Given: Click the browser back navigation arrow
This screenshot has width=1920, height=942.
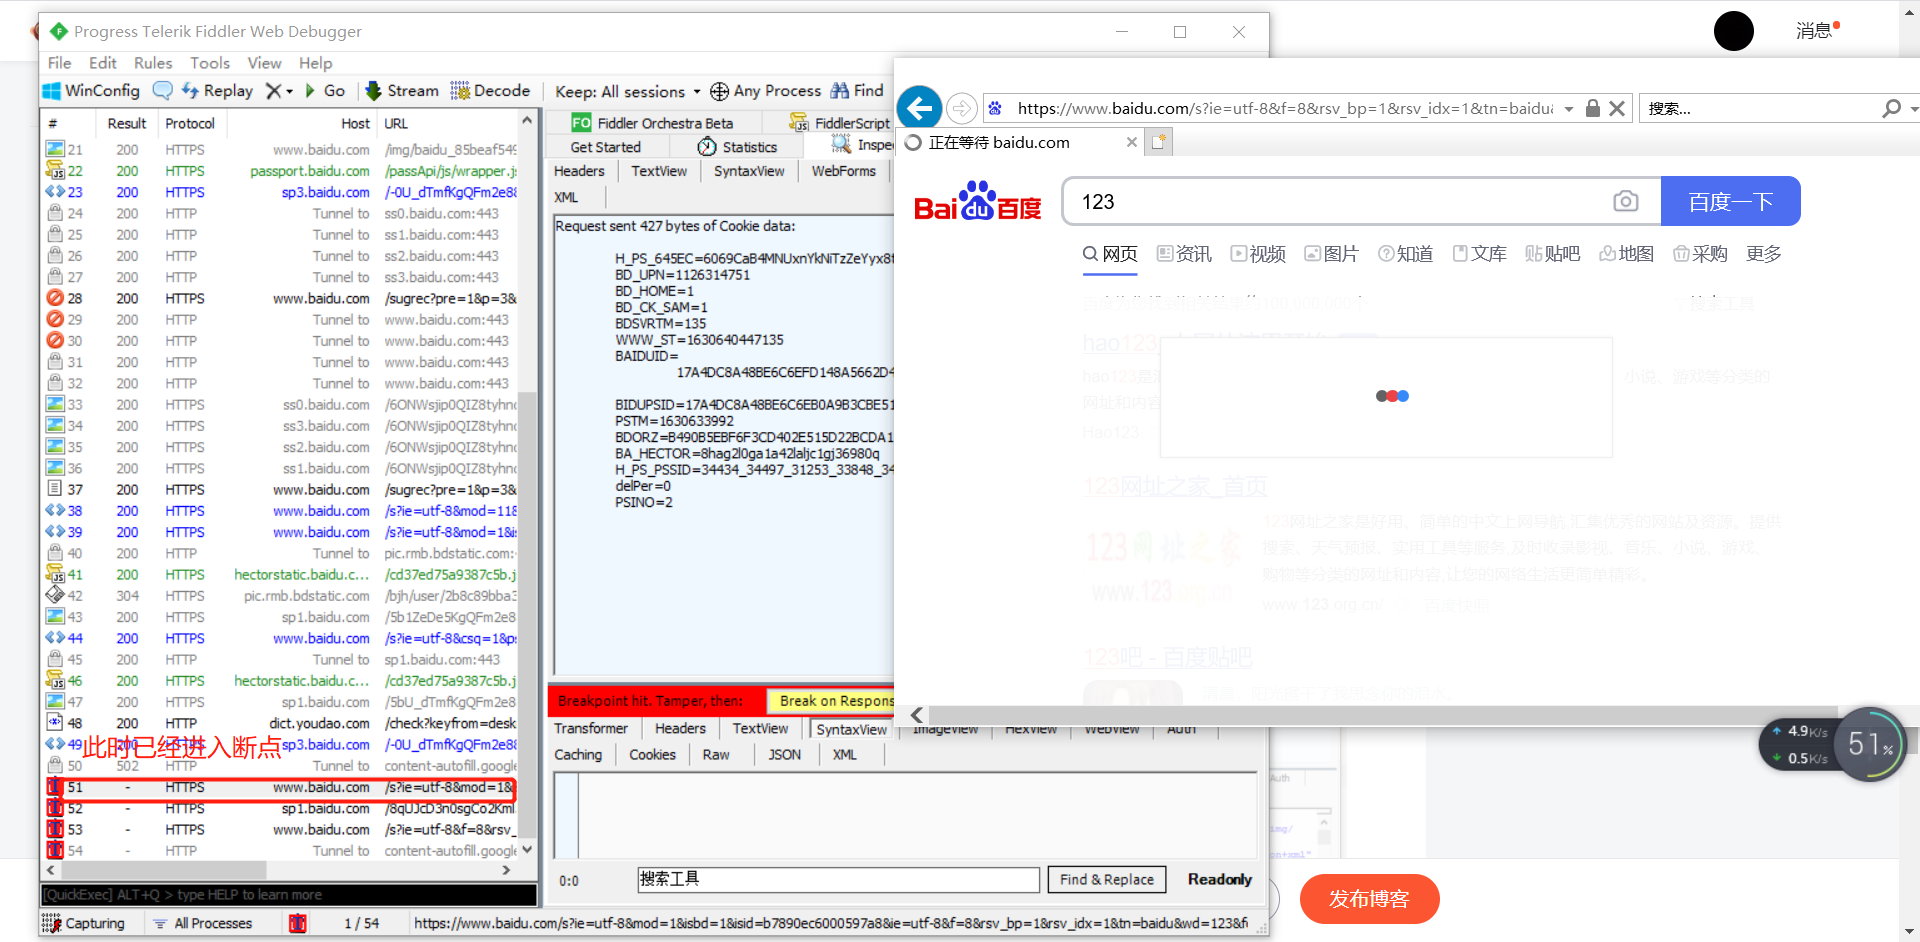Looking at the screenshot, I should pos(919,107).
